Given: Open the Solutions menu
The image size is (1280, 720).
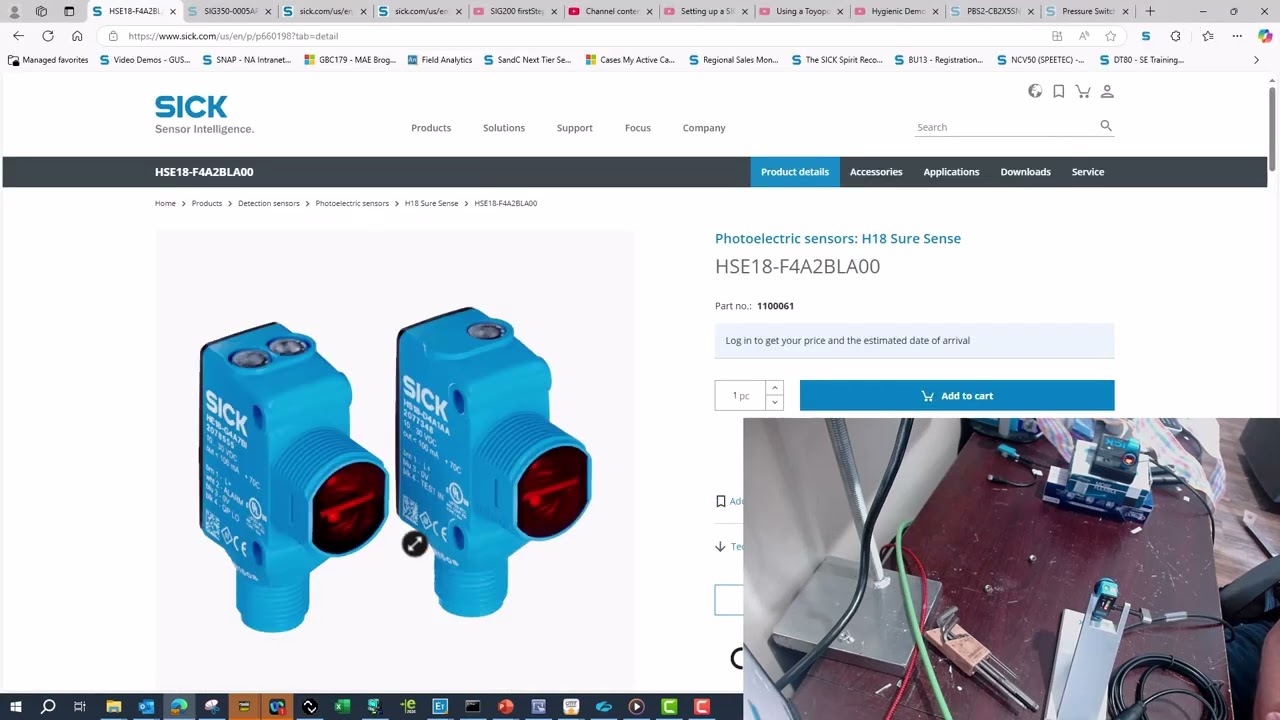Looking at the screenshot, I should [504, 128].
